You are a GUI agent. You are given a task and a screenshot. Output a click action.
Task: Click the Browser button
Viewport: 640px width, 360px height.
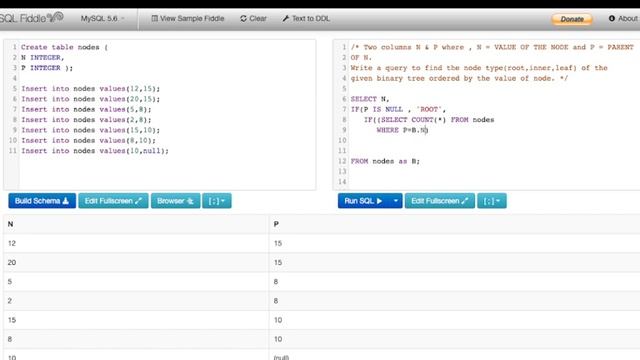pos(176,201)
